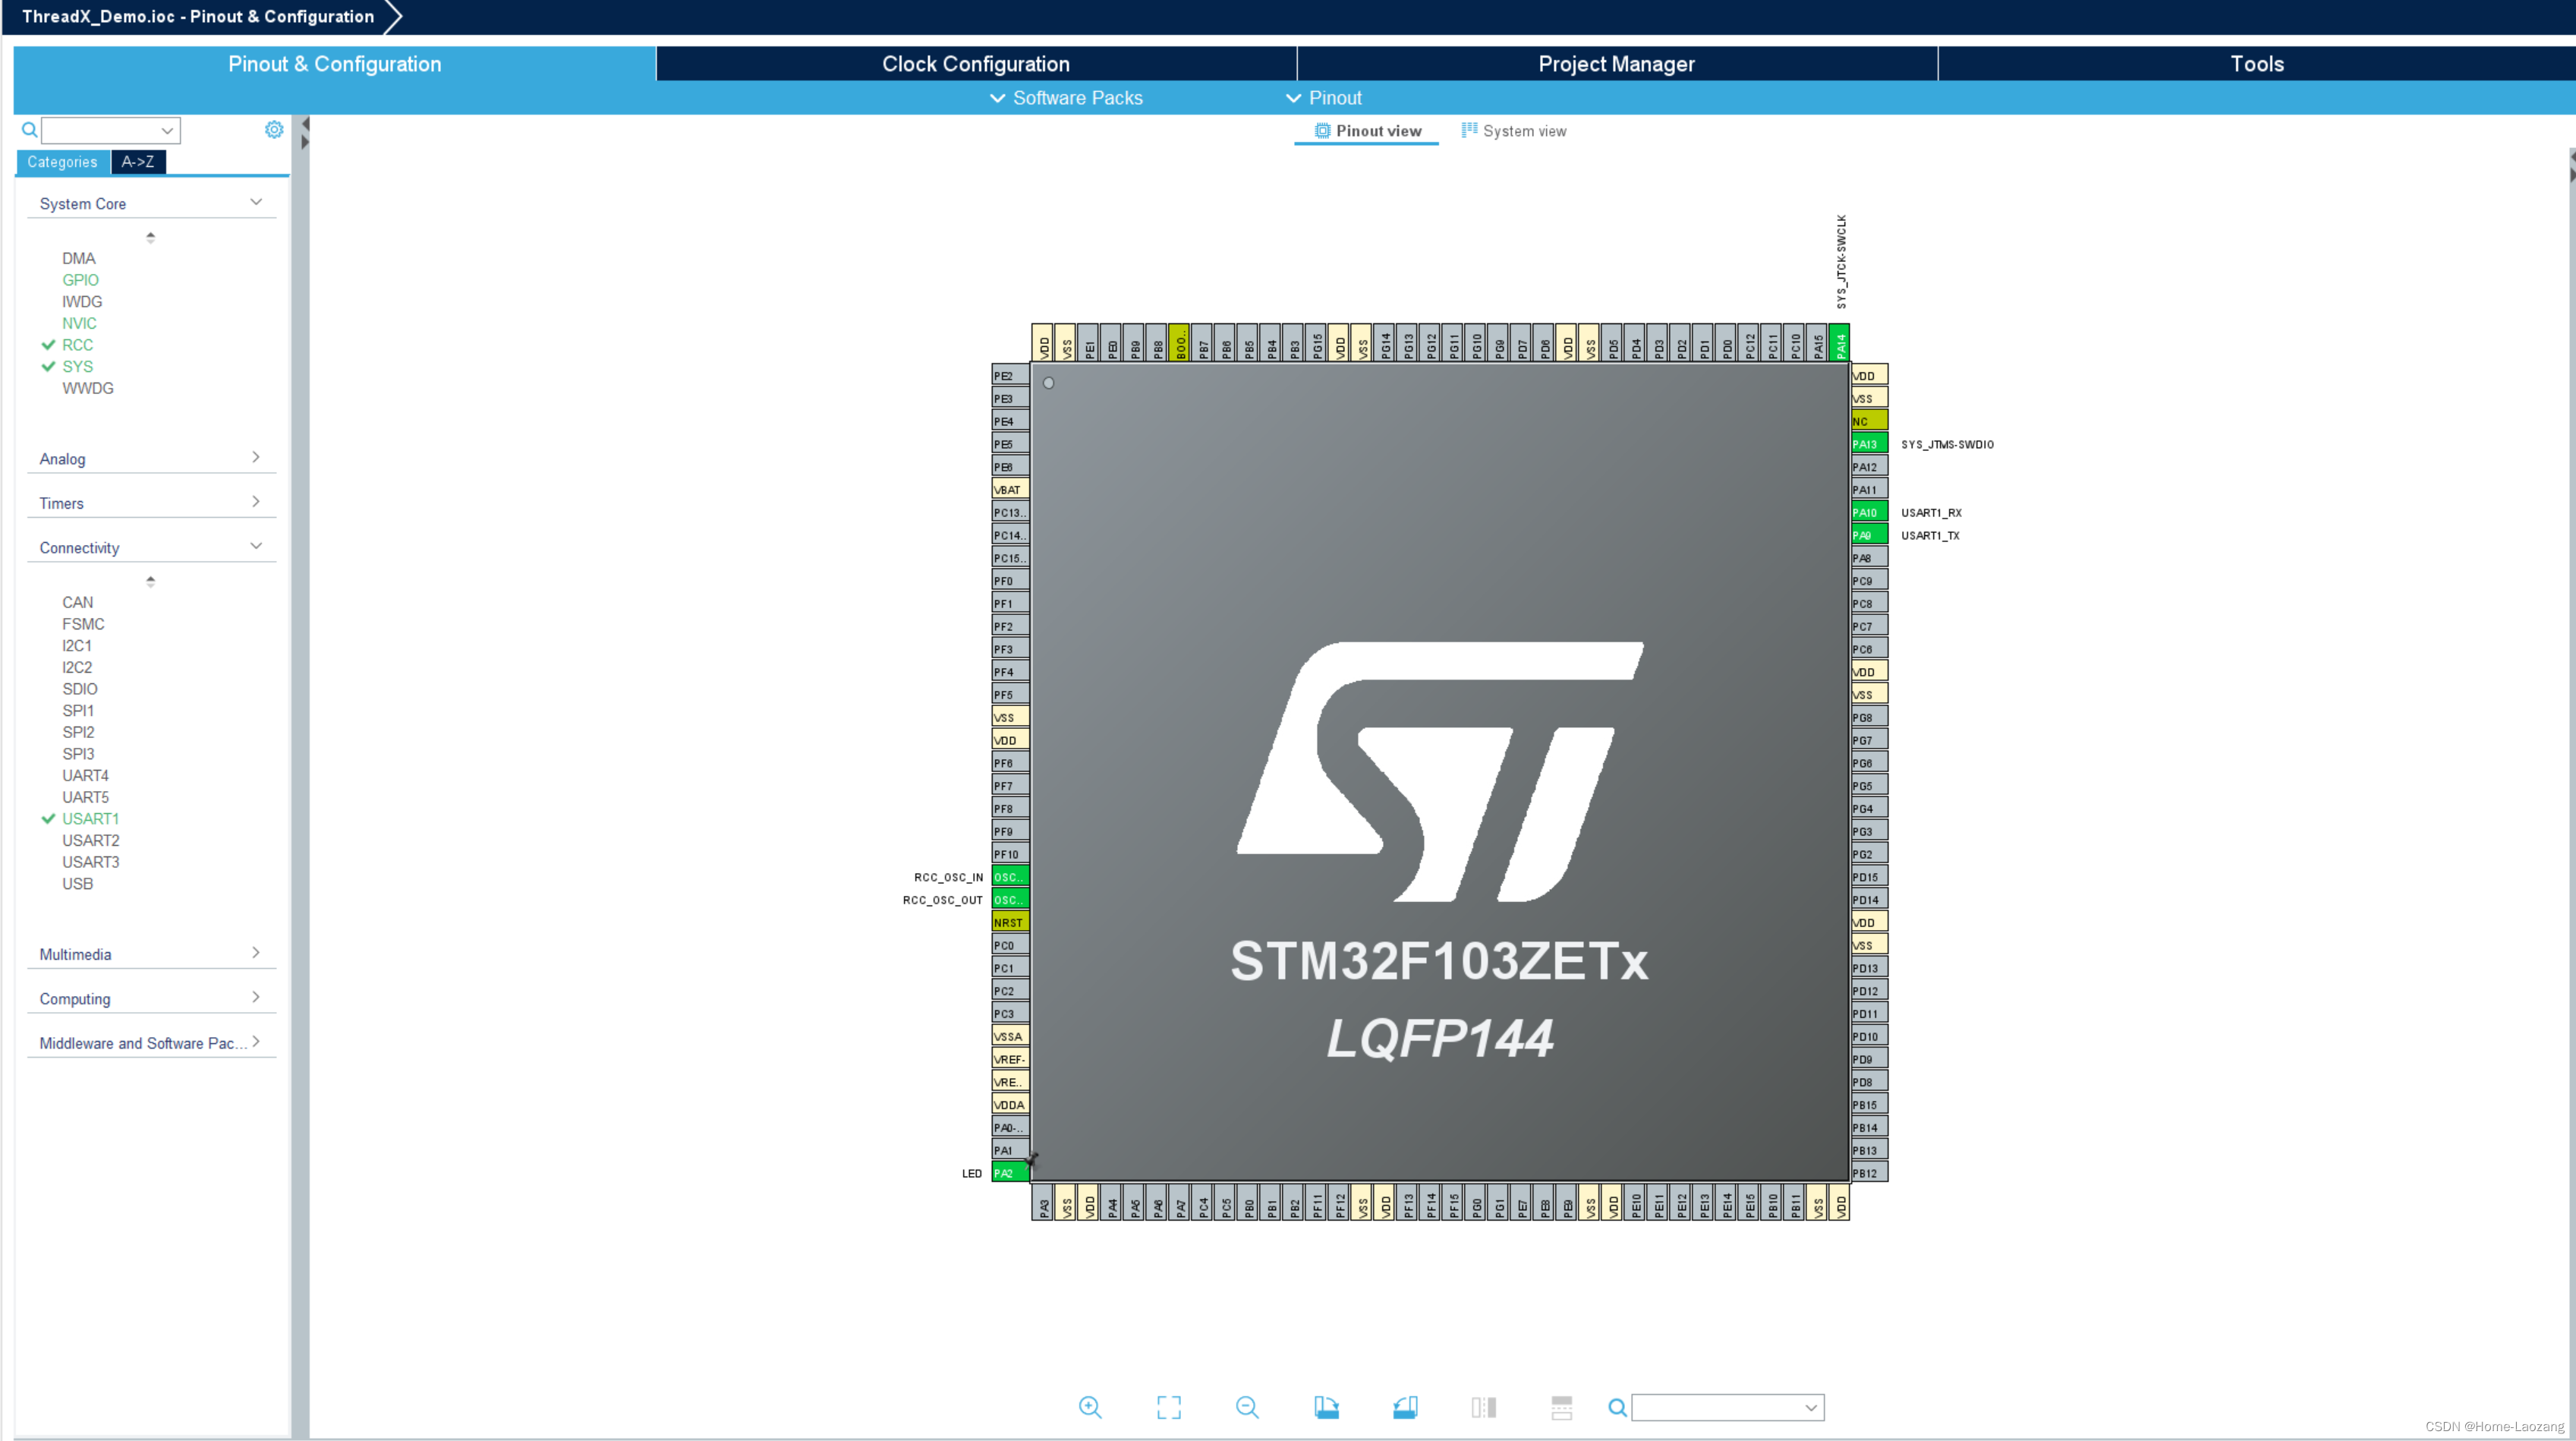The width and height of the screenshot is (2576, 1441).
Task: Switch to the Project Manager tab
Action: [1616, 64]
